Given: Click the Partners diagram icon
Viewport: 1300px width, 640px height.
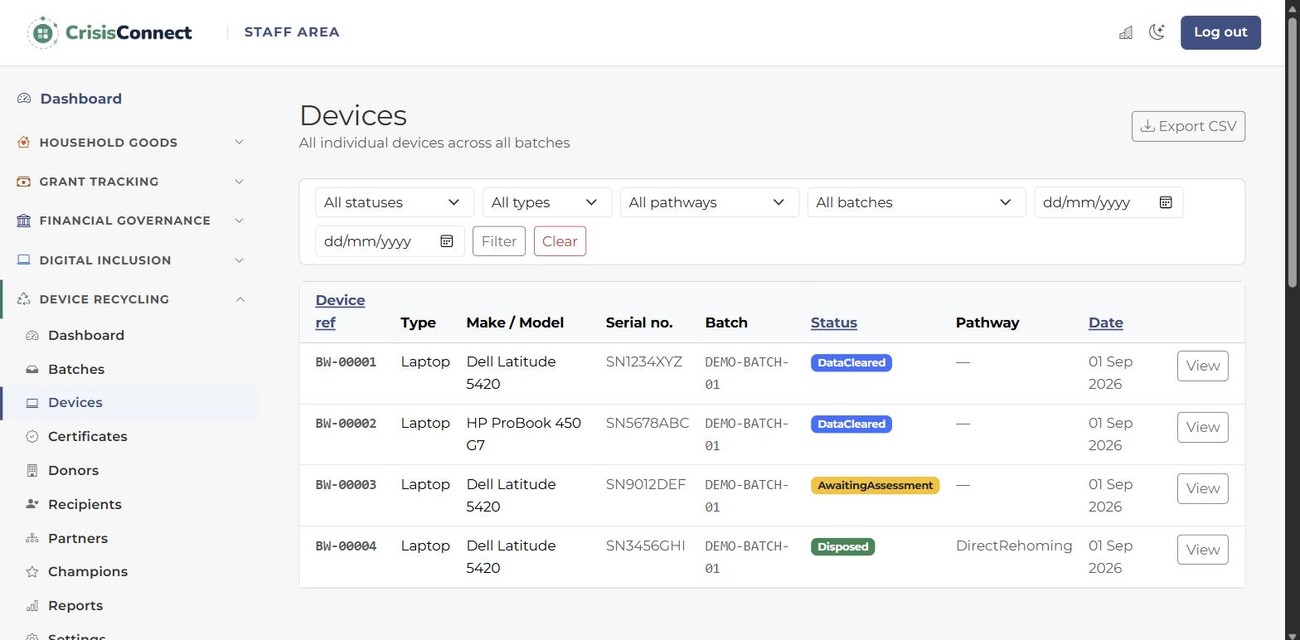Looking at the screenshot, I should [32, 538].
